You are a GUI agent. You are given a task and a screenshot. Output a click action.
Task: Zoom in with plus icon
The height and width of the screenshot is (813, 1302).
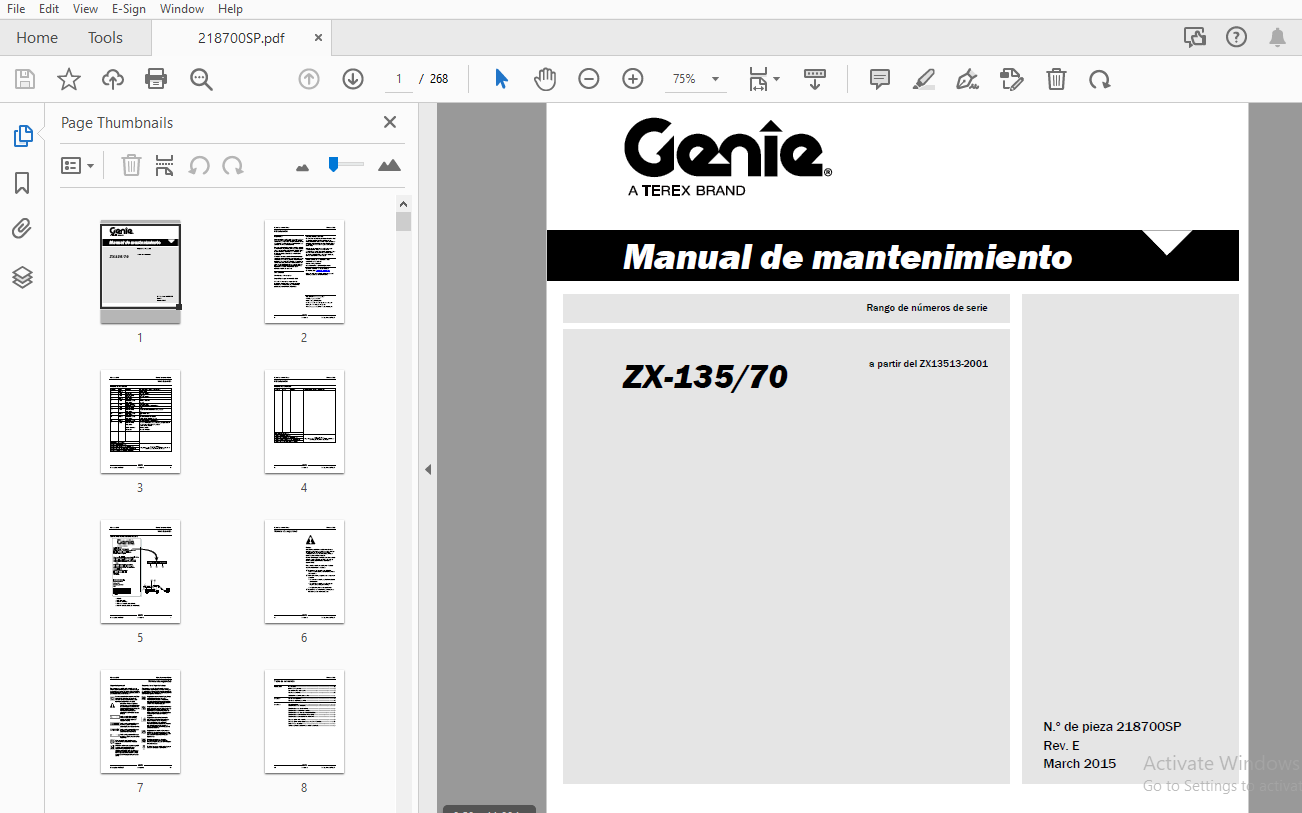tap(633, 79)
